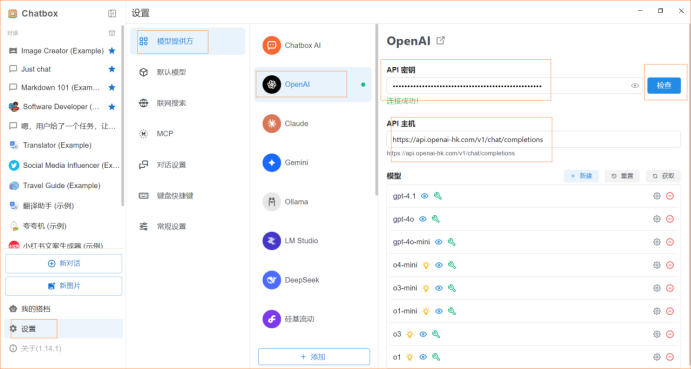The width and height of the screenshot is (691, 369).
Task: Open the 键盘快捷键 settings tab
Action: 187,195
